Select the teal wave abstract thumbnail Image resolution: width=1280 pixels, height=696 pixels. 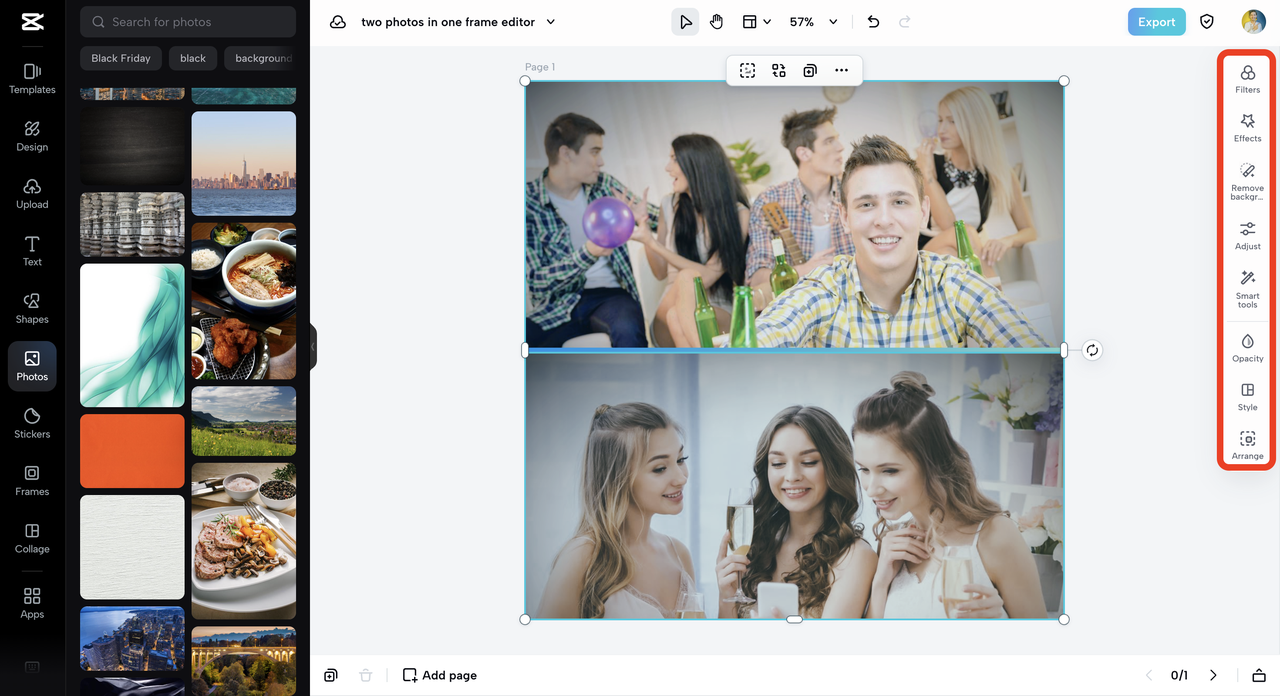[132, 335]
